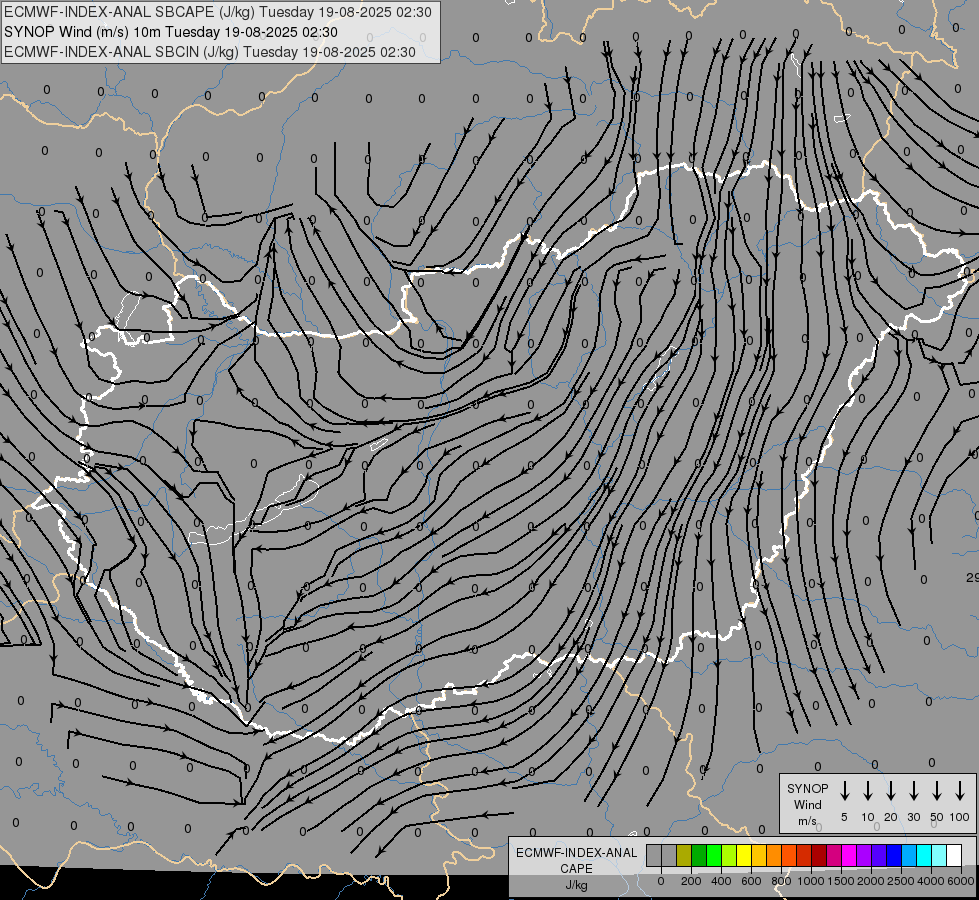Choose the crimson-pink swatch right of 1500
Screen dimensions: 979x900
pyautogui.click(x=834, y=856)
